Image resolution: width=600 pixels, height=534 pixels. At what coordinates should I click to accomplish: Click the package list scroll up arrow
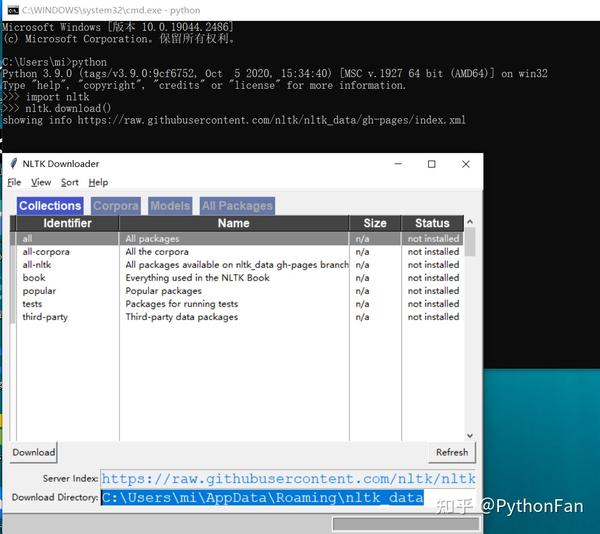tap(470, 221)
